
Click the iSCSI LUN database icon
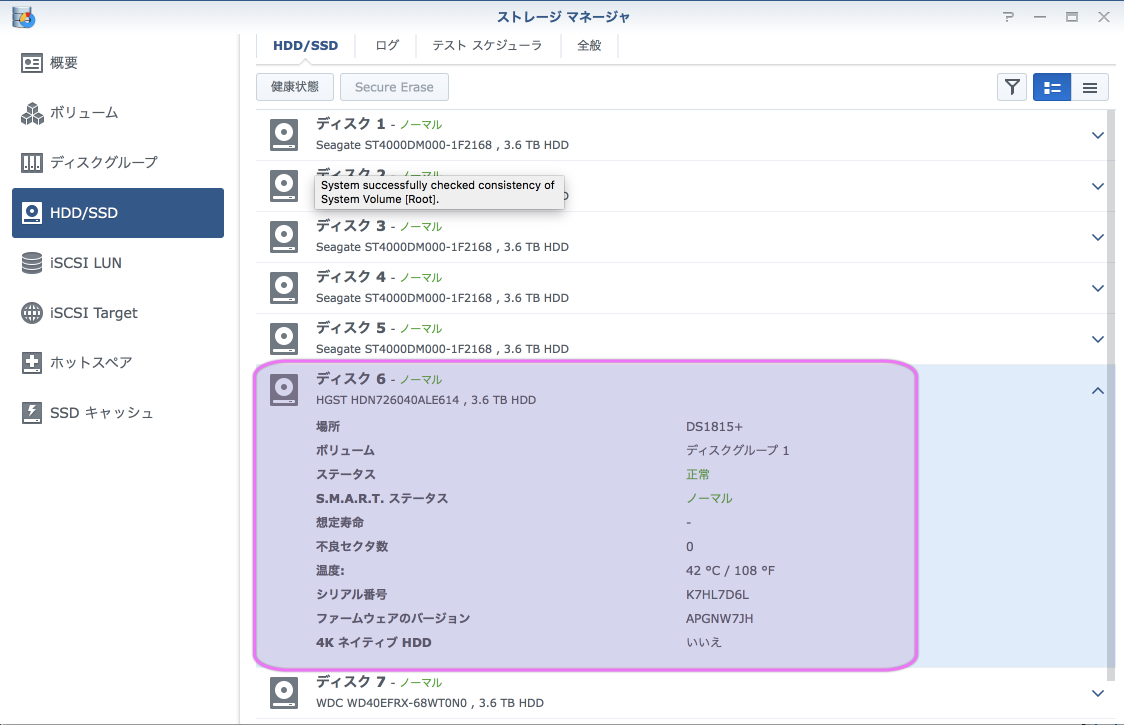[x=32, y=263]
